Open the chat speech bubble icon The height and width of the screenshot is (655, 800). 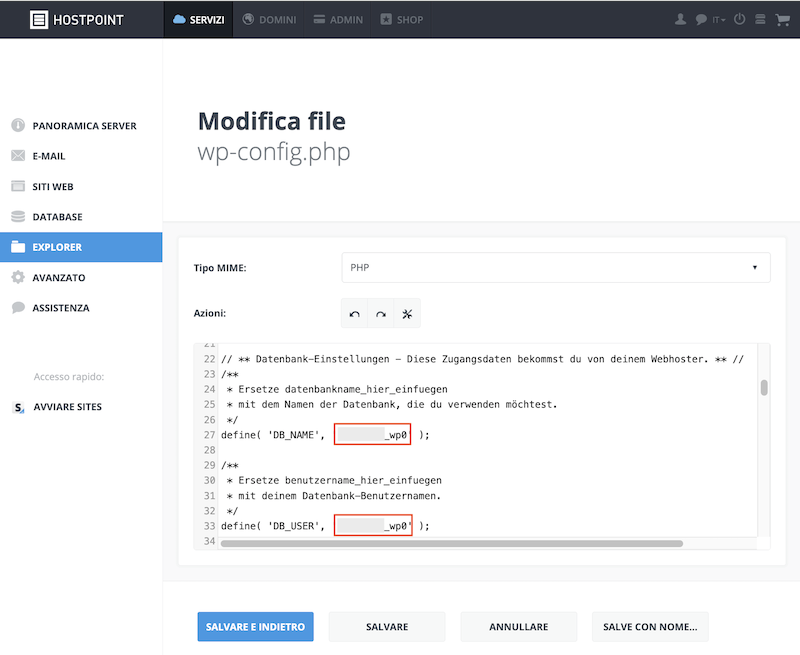coord(701,19)
